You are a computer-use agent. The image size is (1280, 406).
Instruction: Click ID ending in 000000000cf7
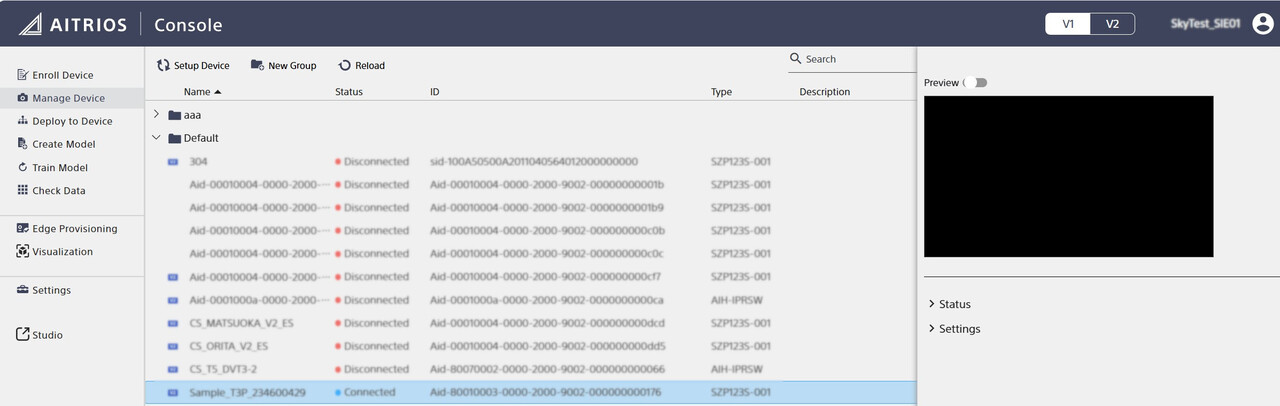point(546,276)
